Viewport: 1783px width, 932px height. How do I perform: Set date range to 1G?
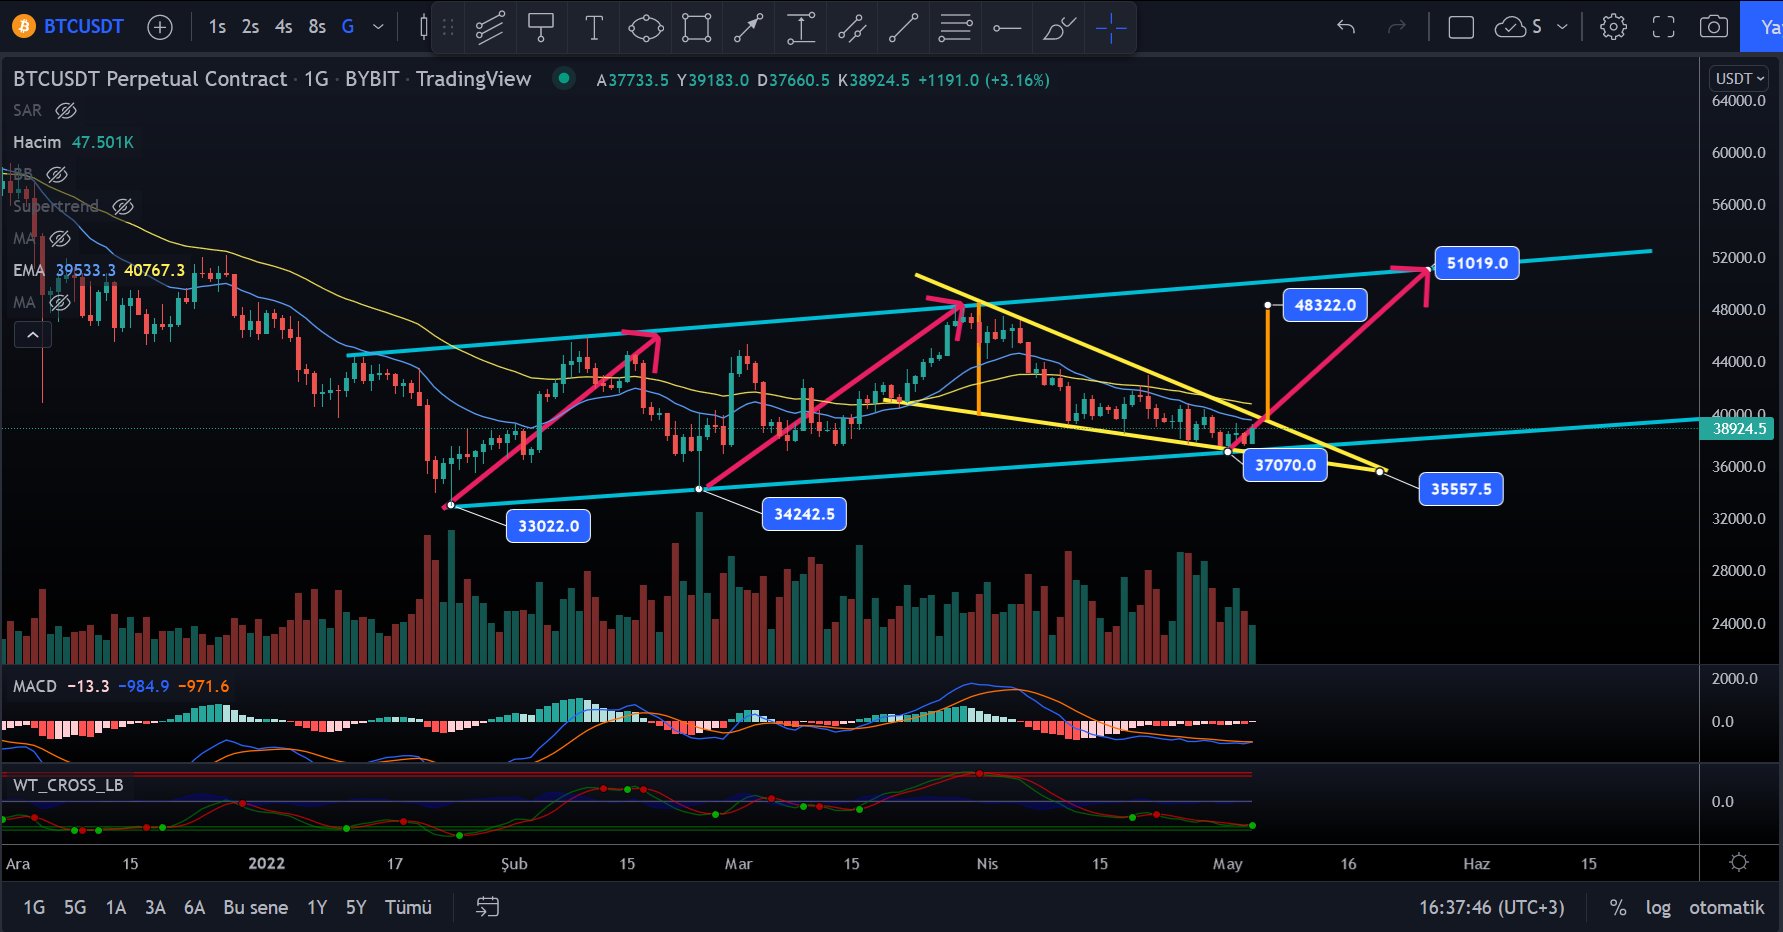click(x=34, y=907)
